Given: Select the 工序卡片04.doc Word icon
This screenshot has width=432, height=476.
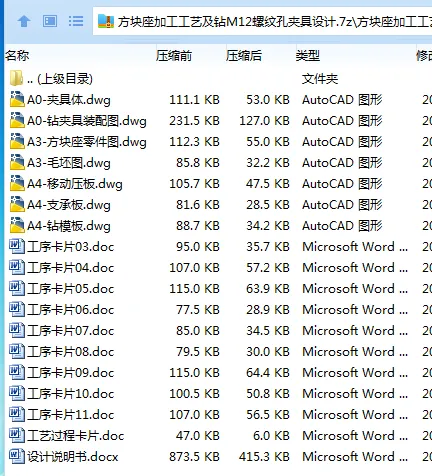Looking at the screenshot, I should click(x=17, y=267).
